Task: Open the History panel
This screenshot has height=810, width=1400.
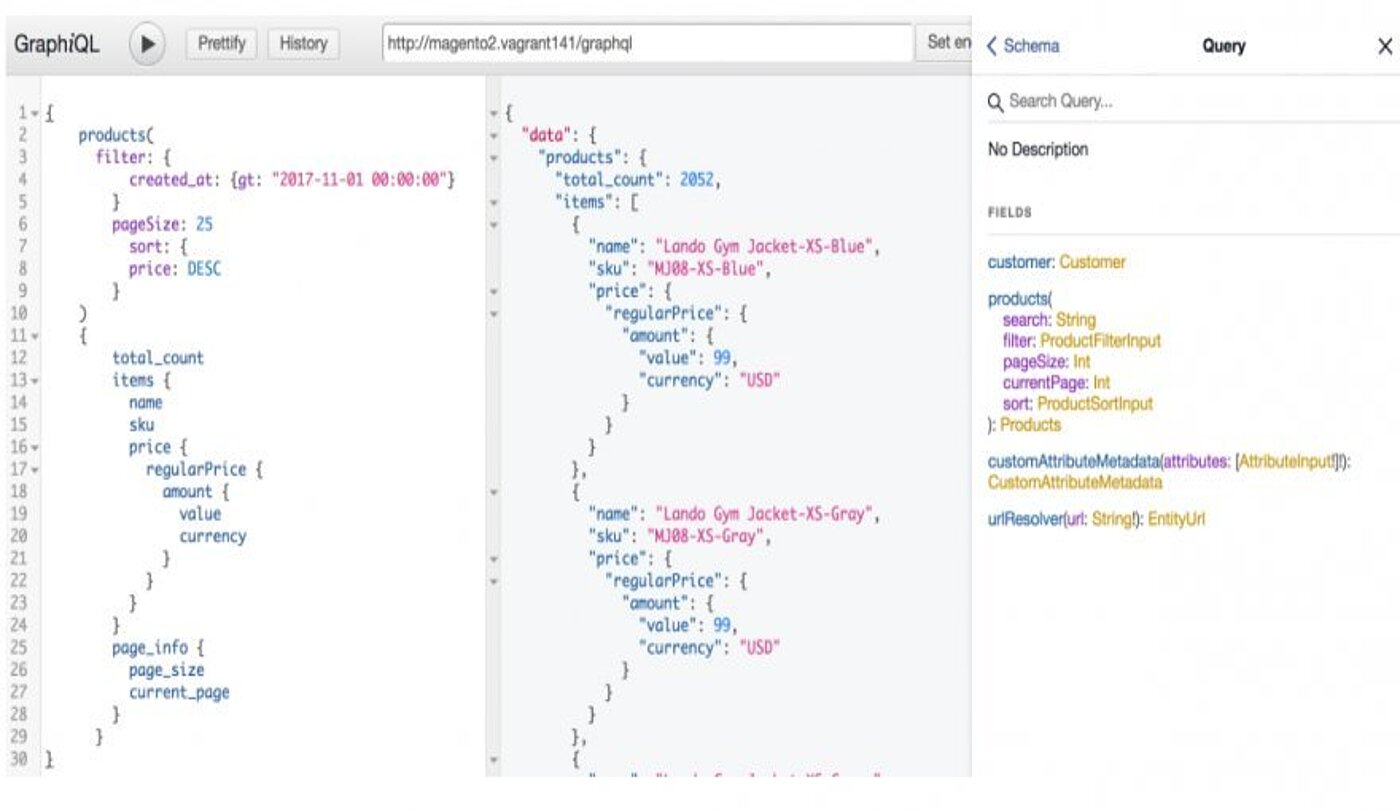Action: point(303,44)
